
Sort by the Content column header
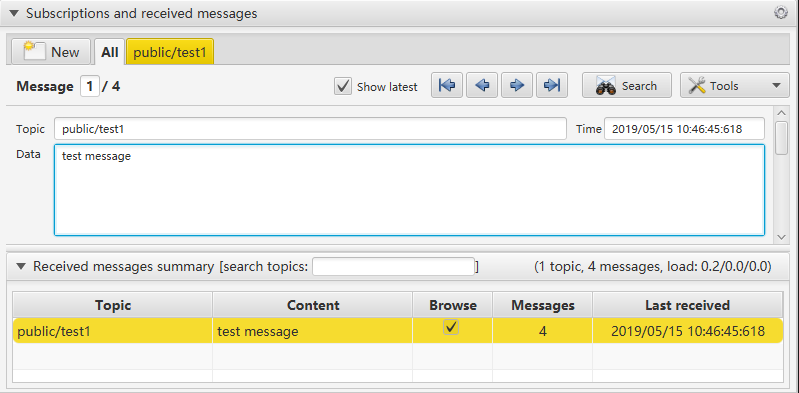tap(313, 305)
